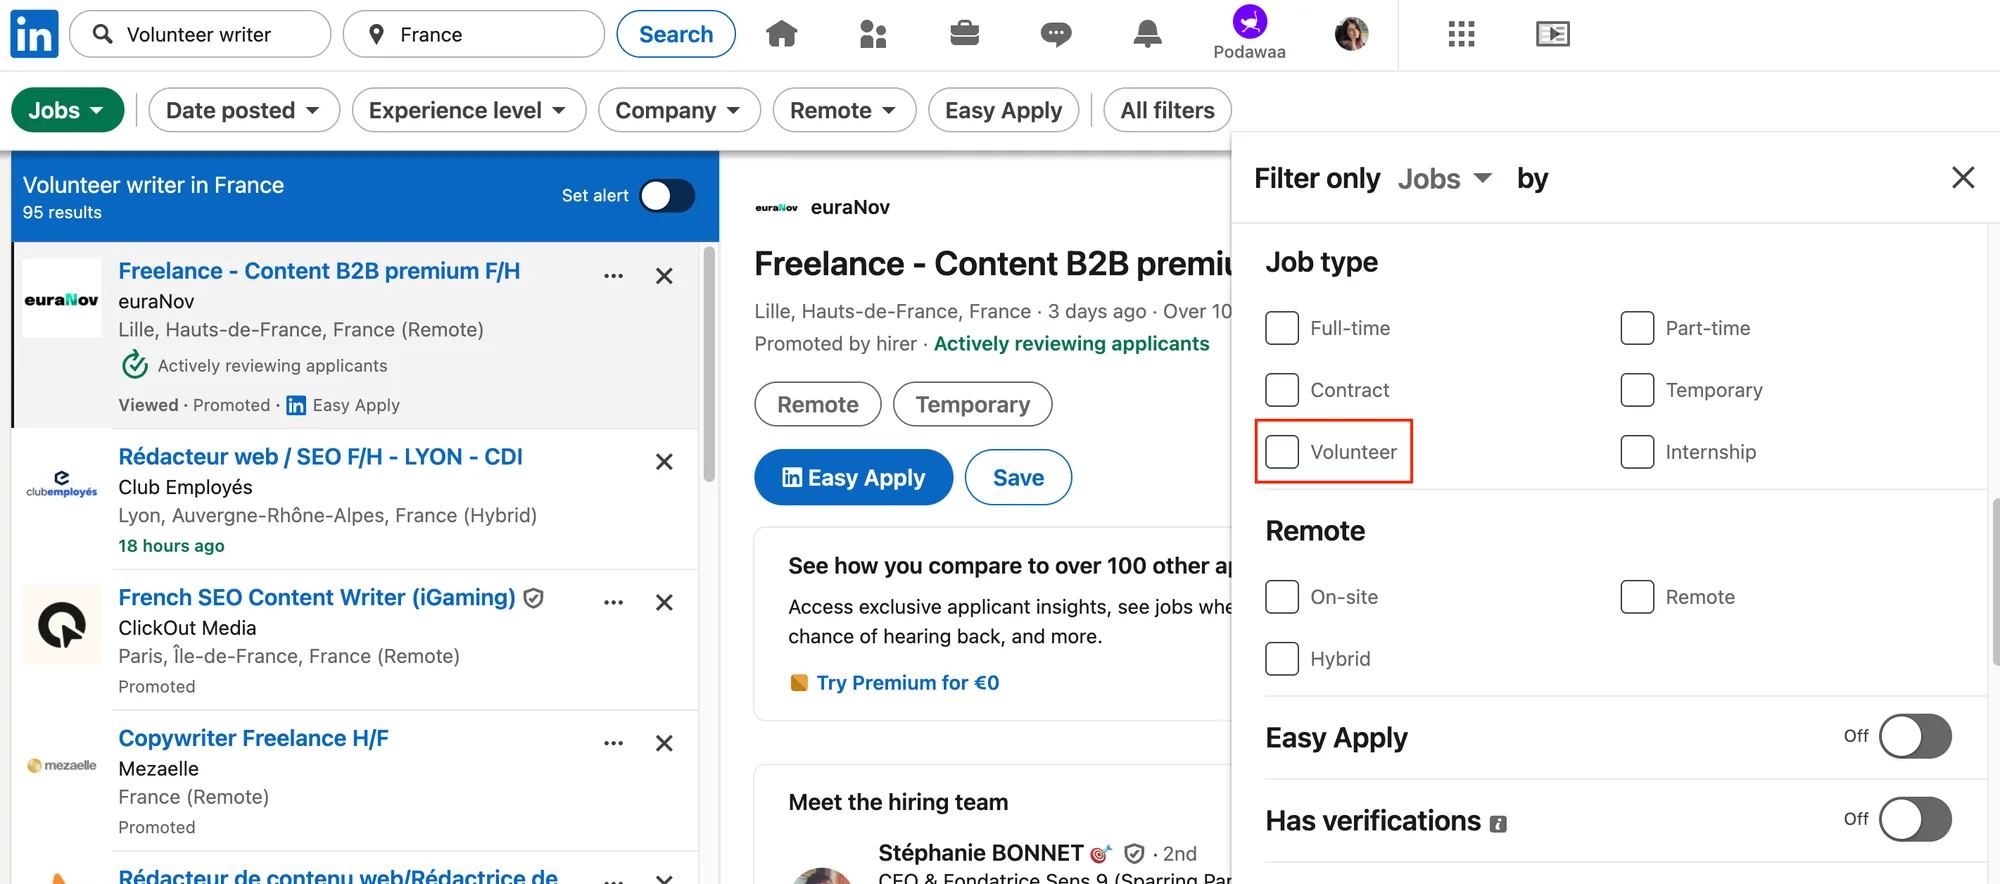Check the Volunteer job type

(1282, 452)
